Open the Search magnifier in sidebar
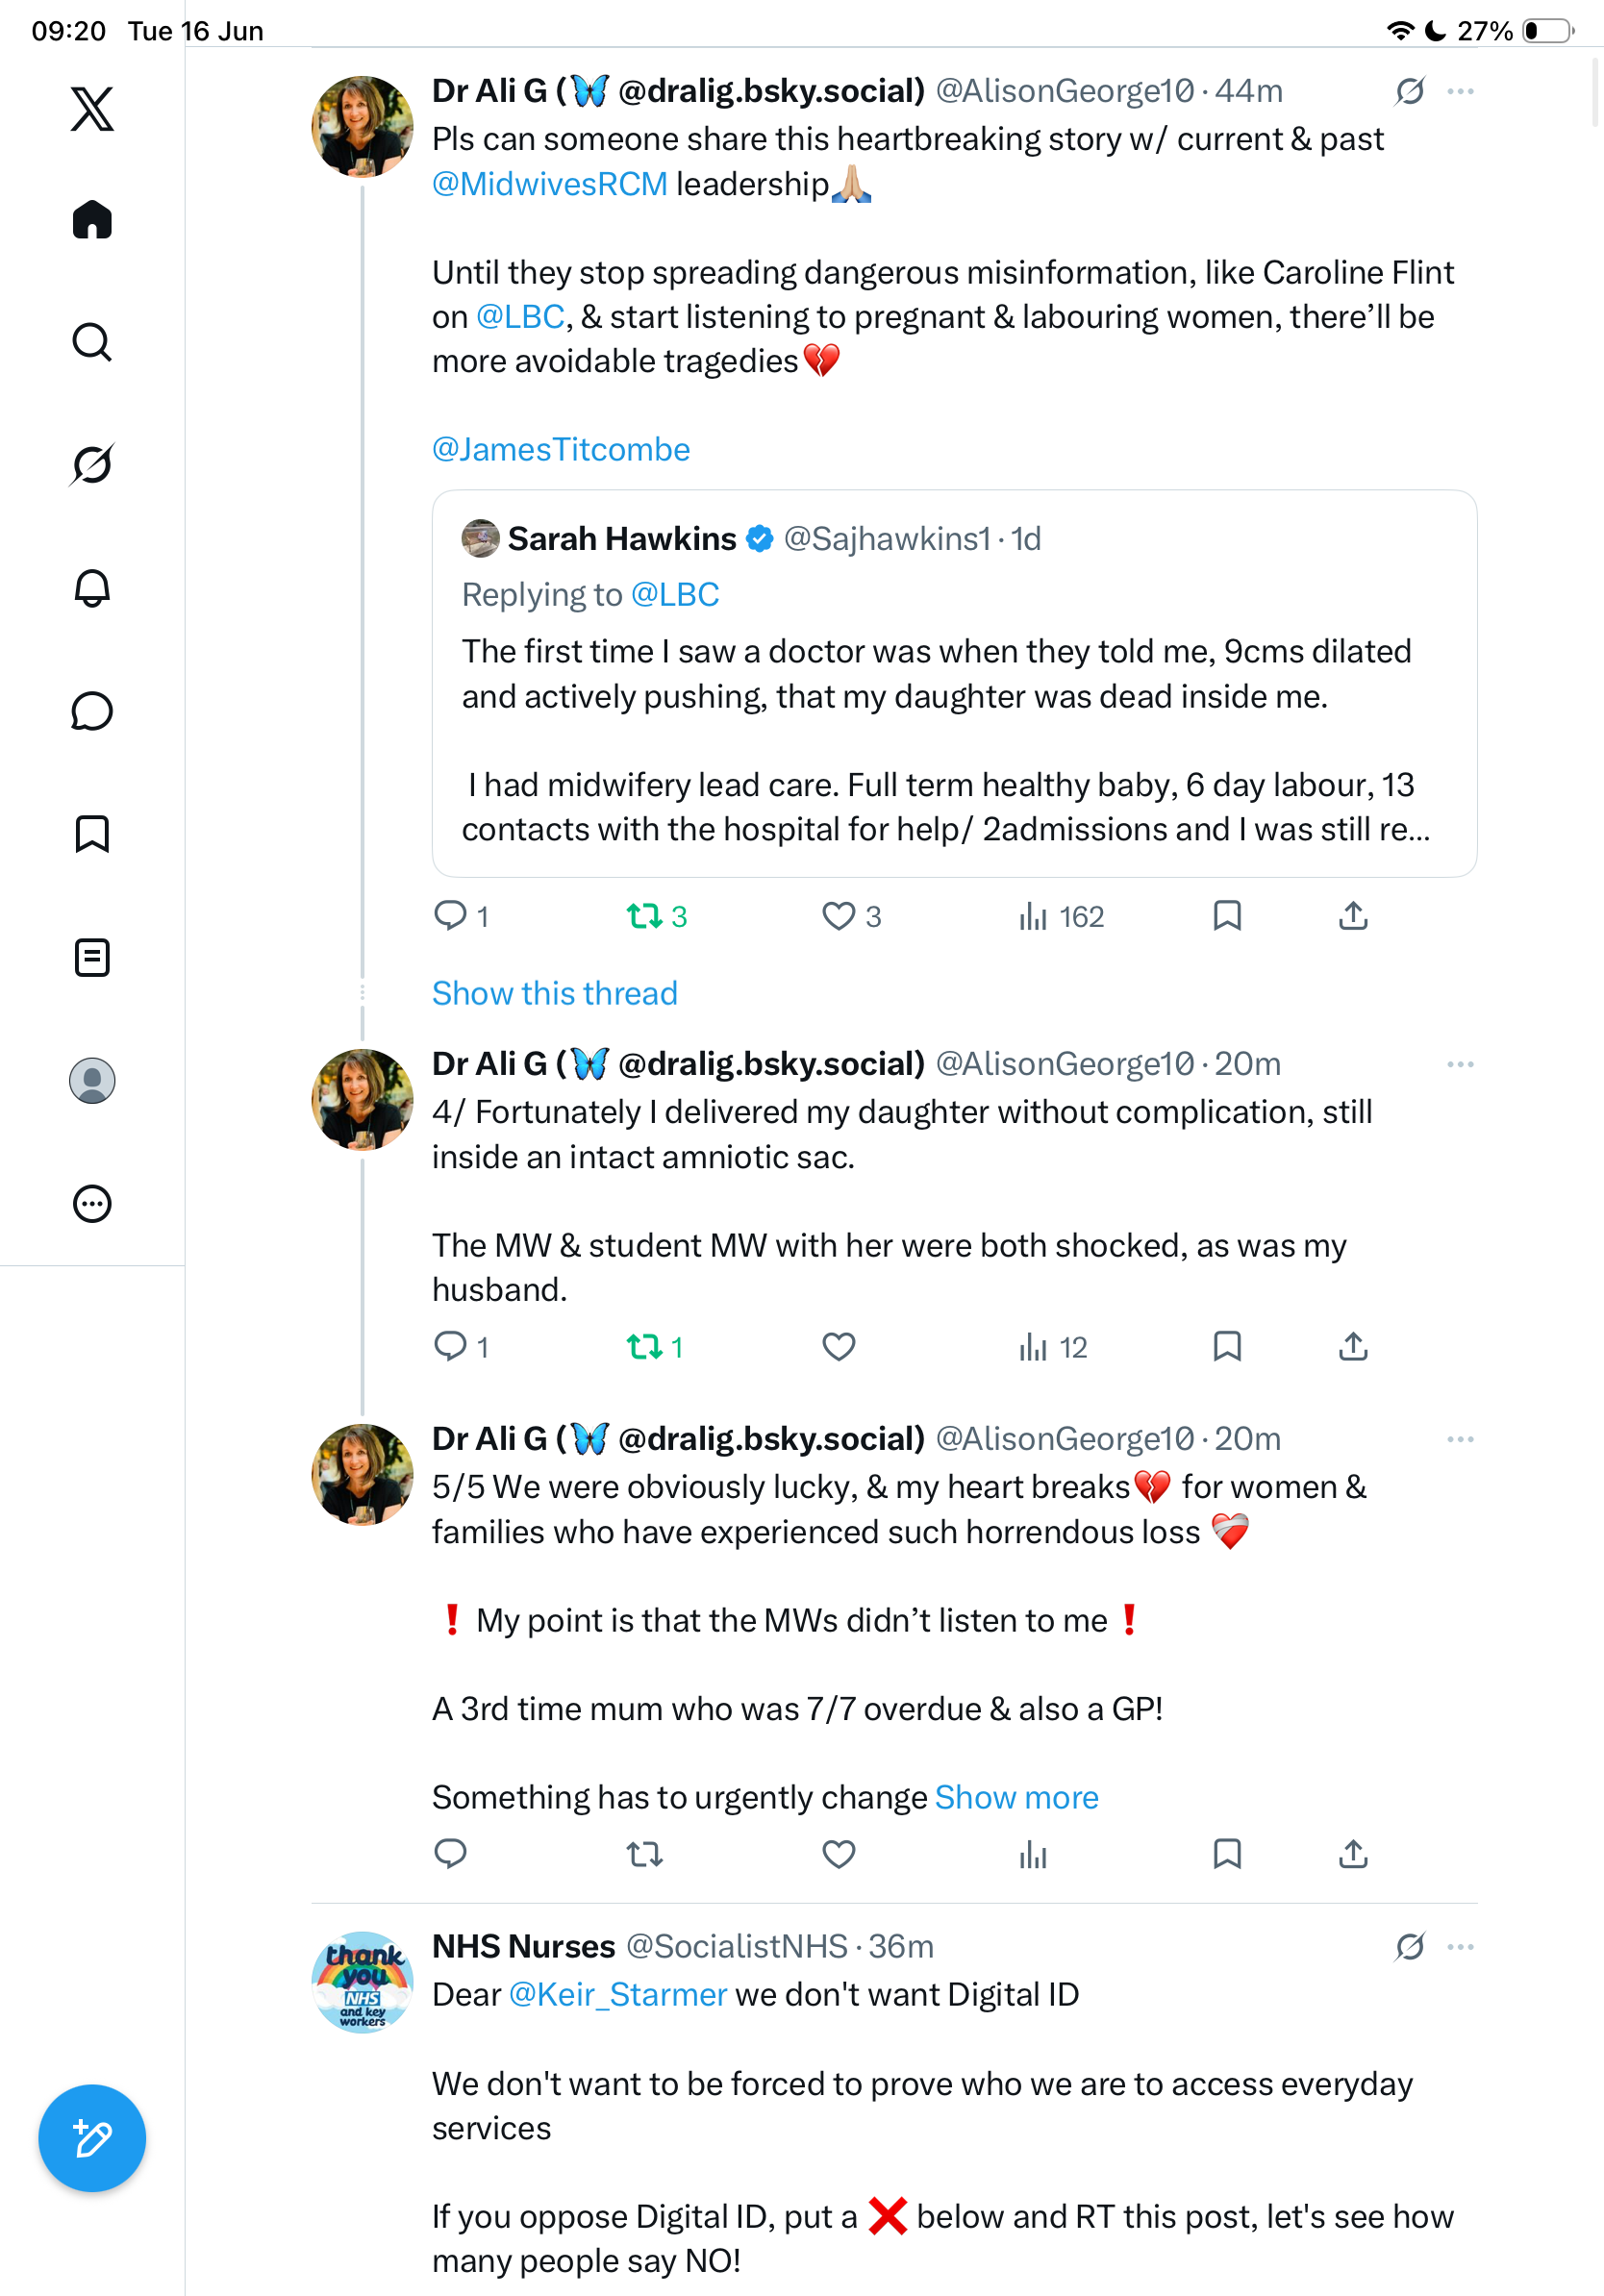The height and width of the screenshot is (2296, 1604). click(92, 342)
